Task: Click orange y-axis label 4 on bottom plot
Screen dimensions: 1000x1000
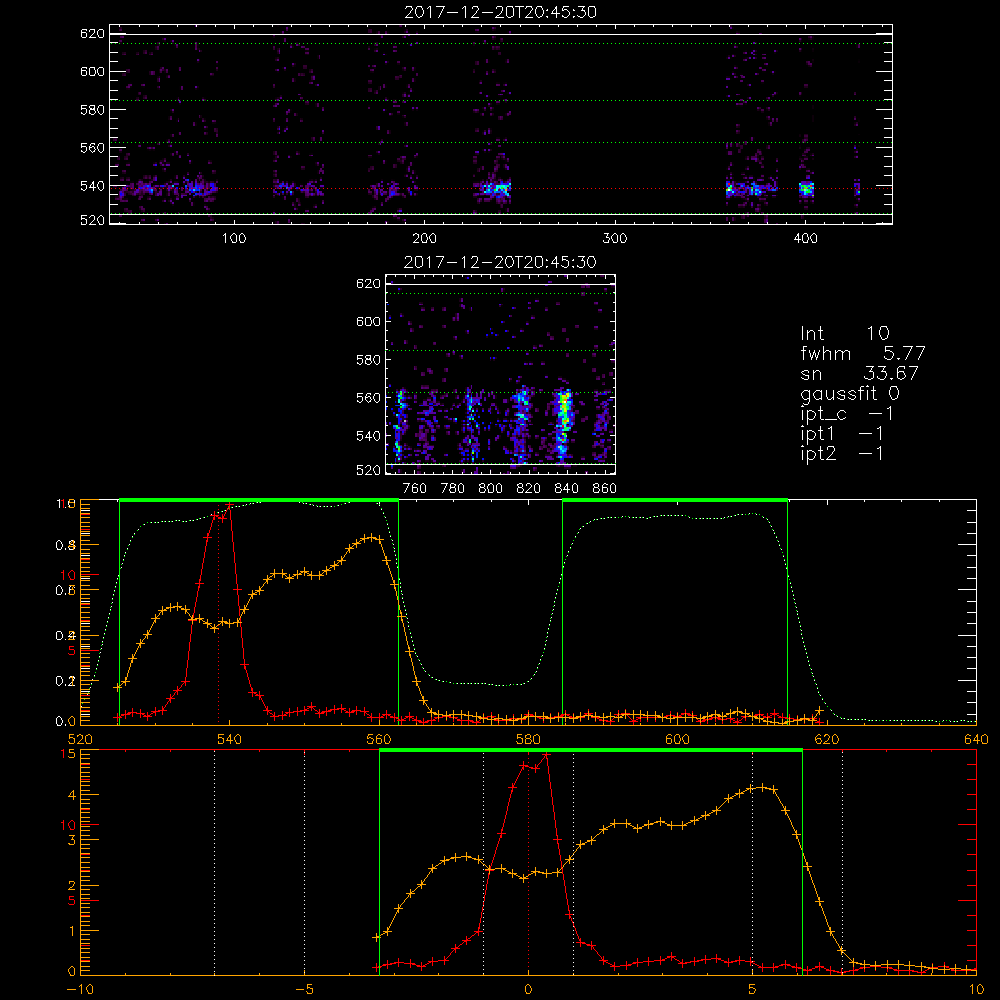Action: (x=71, y=795)
